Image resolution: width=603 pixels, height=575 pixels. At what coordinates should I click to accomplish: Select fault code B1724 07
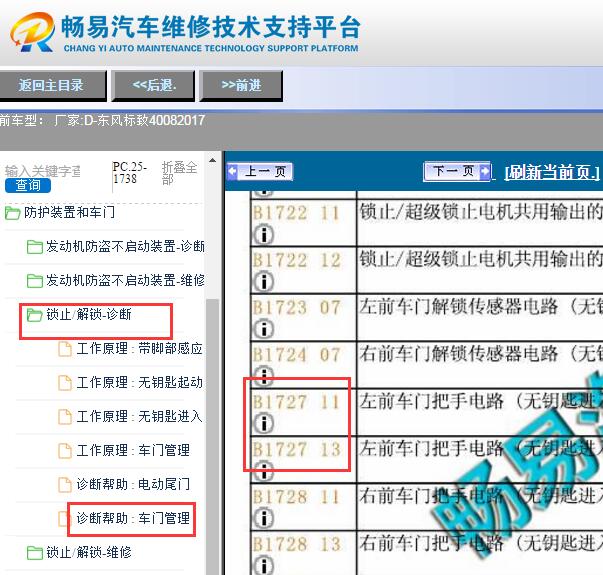coord(297,355)
